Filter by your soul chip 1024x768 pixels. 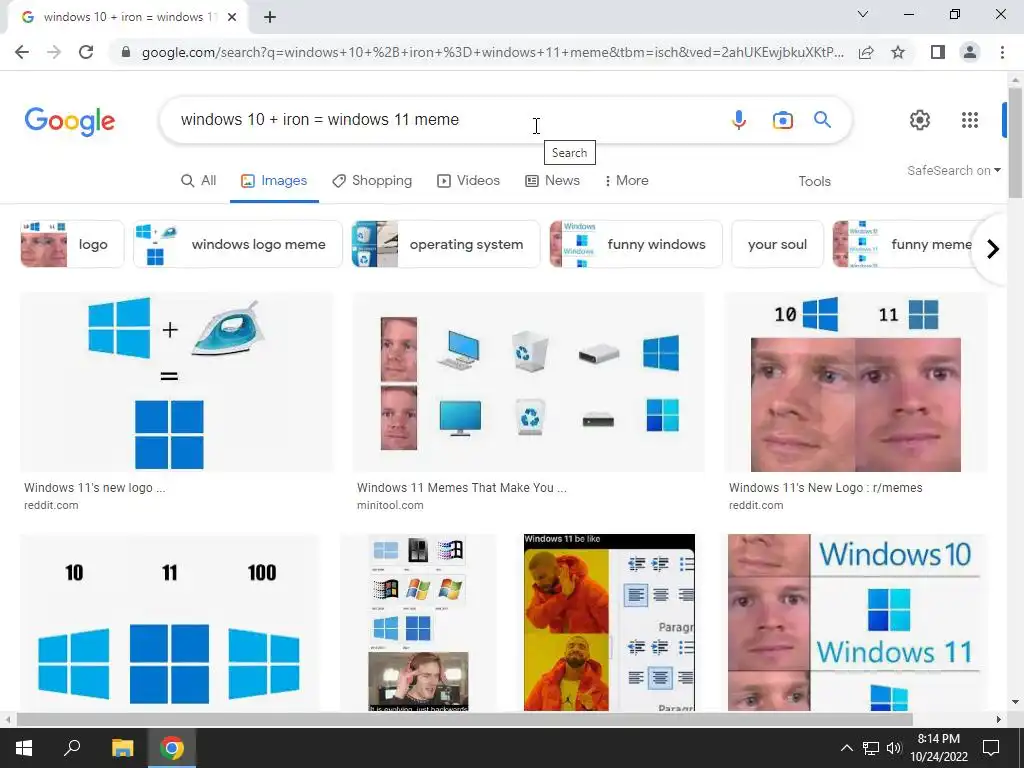(777, 244)
